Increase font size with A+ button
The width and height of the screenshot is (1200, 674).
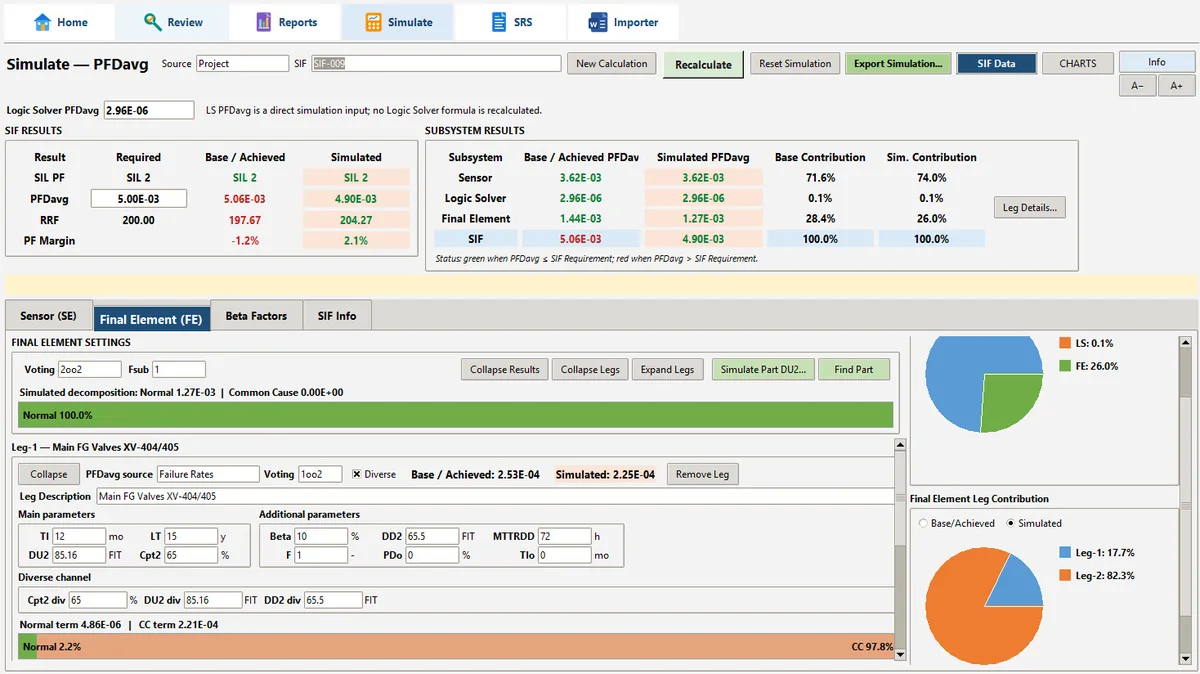click(1176, 86)
